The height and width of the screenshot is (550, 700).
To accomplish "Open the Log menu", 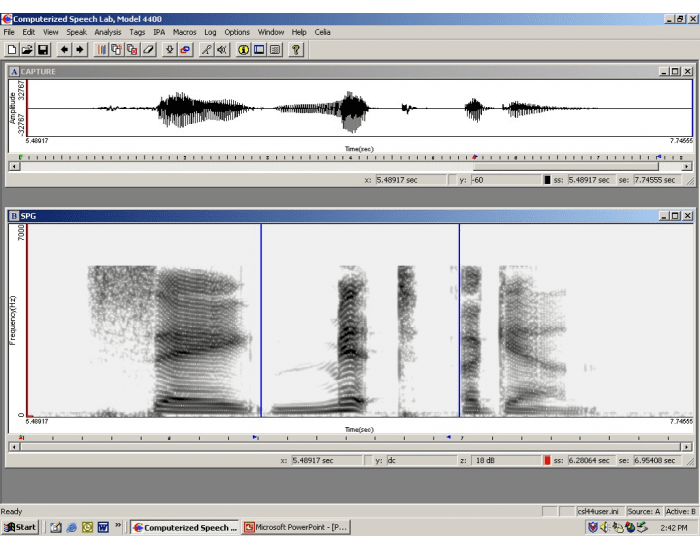I will pyautogui.click(x=210, y=32).
